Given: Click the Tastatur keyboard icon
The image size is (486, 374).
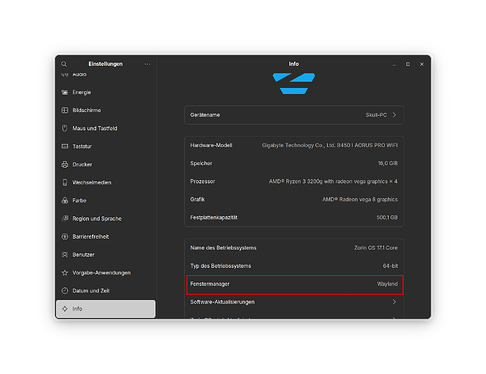Looking at the screenshot, I should pyautogui.click(x=65, y=146).
